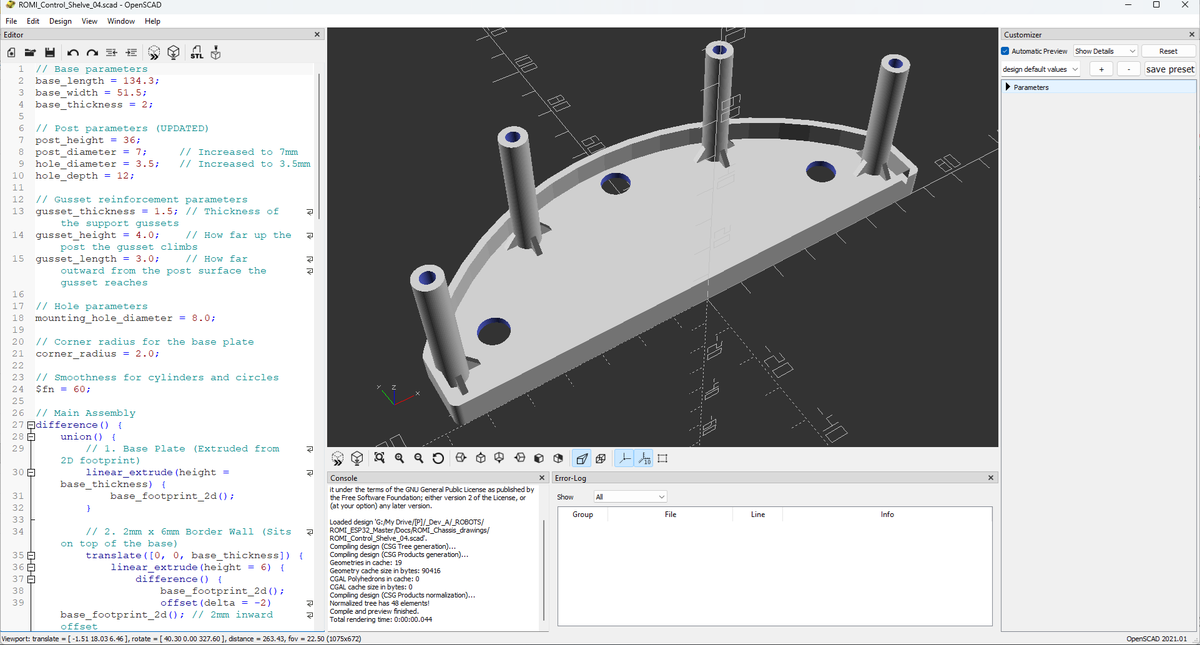Open the View menu
This screenshot has height=645, width=1200.
tap(90, 21)
